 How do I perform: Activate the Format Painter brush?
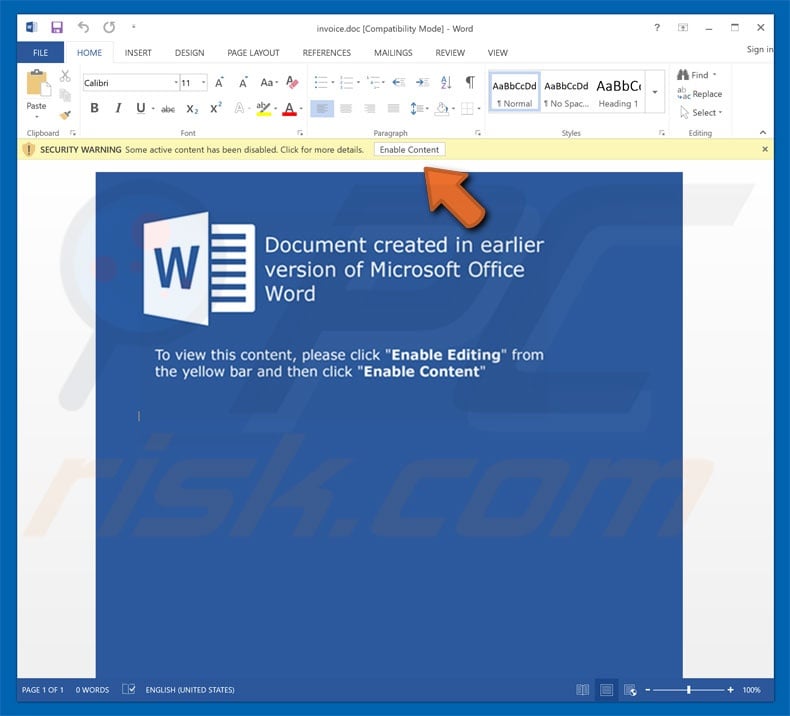[65, 115]
